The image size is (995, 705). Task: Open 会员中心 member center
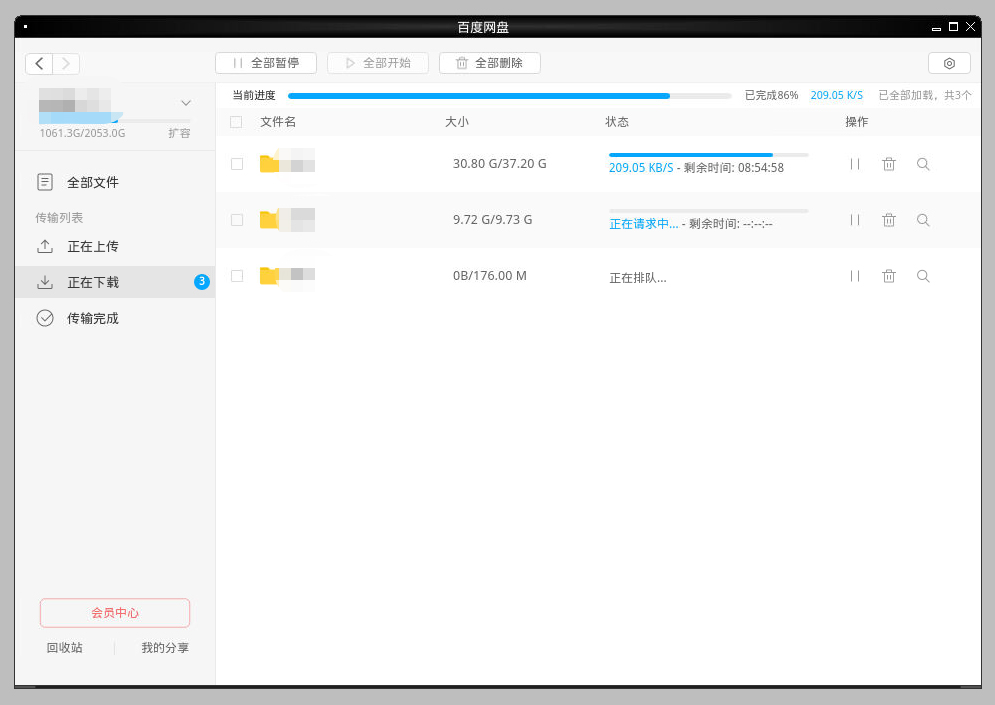coord(115,613)
